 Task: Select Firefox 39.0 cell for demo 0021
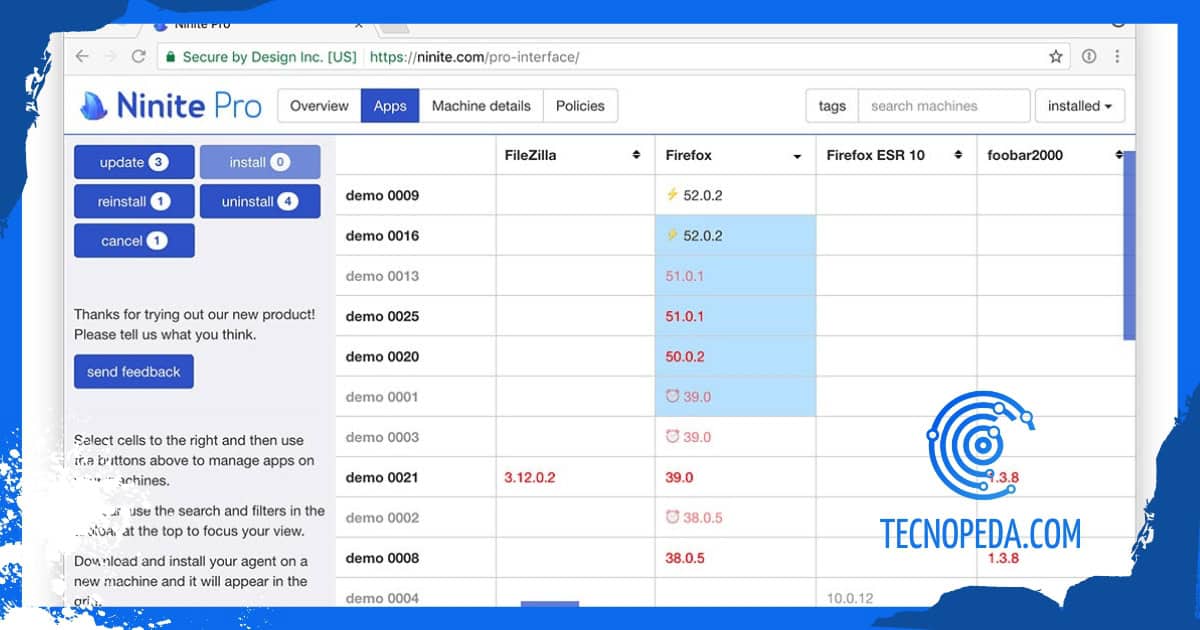point(735,477)
